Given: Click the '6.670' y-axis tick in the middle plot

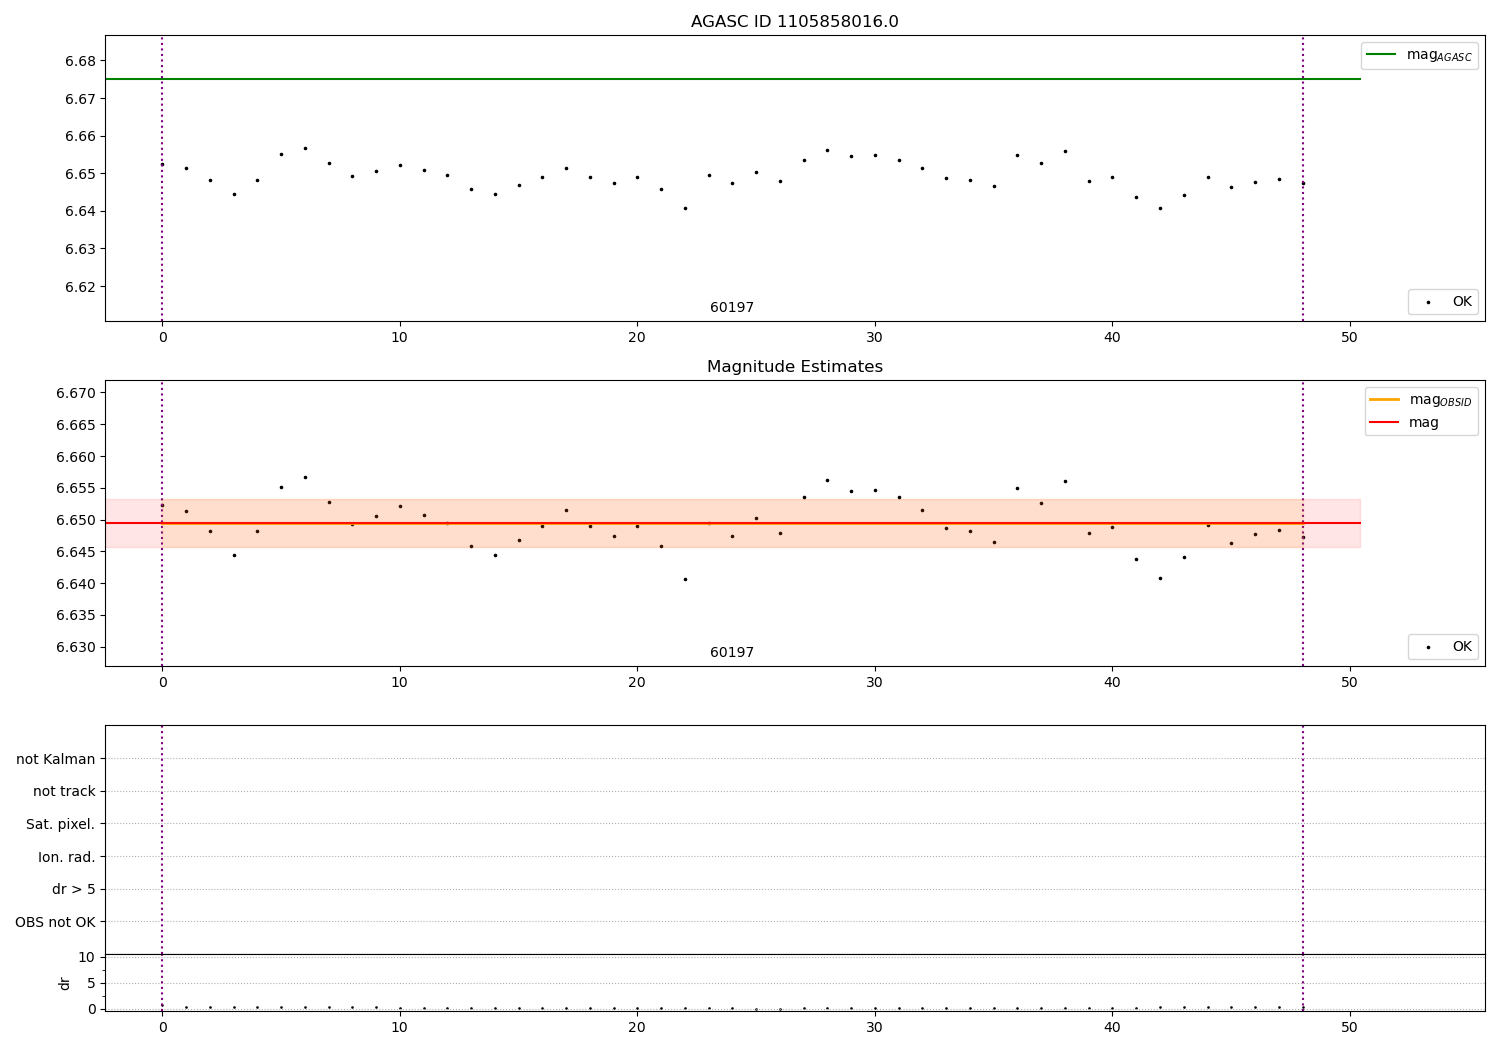Looking at the screenshot, I should (x=76, y=393).
